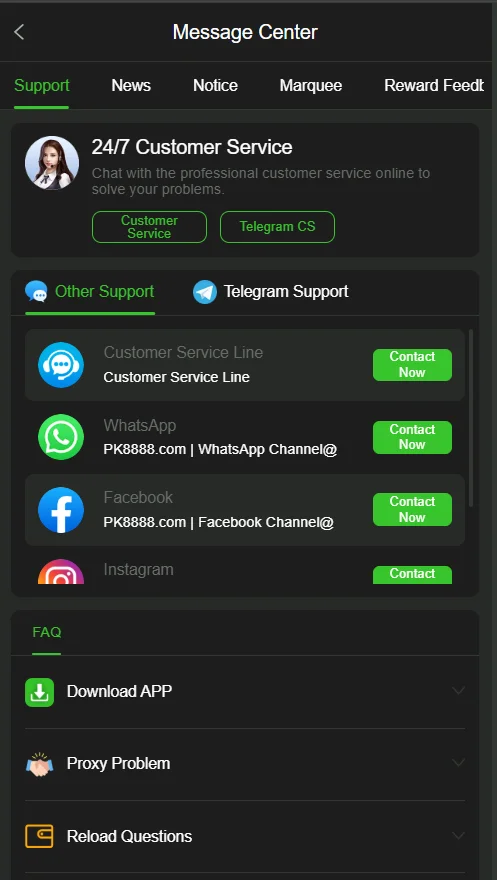Click the Download APP green icon
Screen dimensions: 497x880
pyautogui.click(x=39, y=692)
